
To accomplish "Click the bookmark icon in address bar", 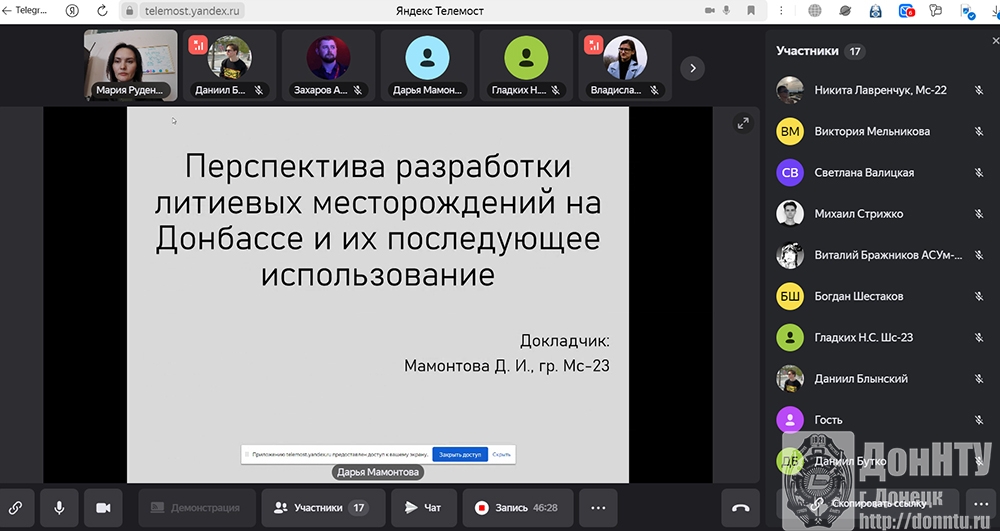I will point(752,11).
